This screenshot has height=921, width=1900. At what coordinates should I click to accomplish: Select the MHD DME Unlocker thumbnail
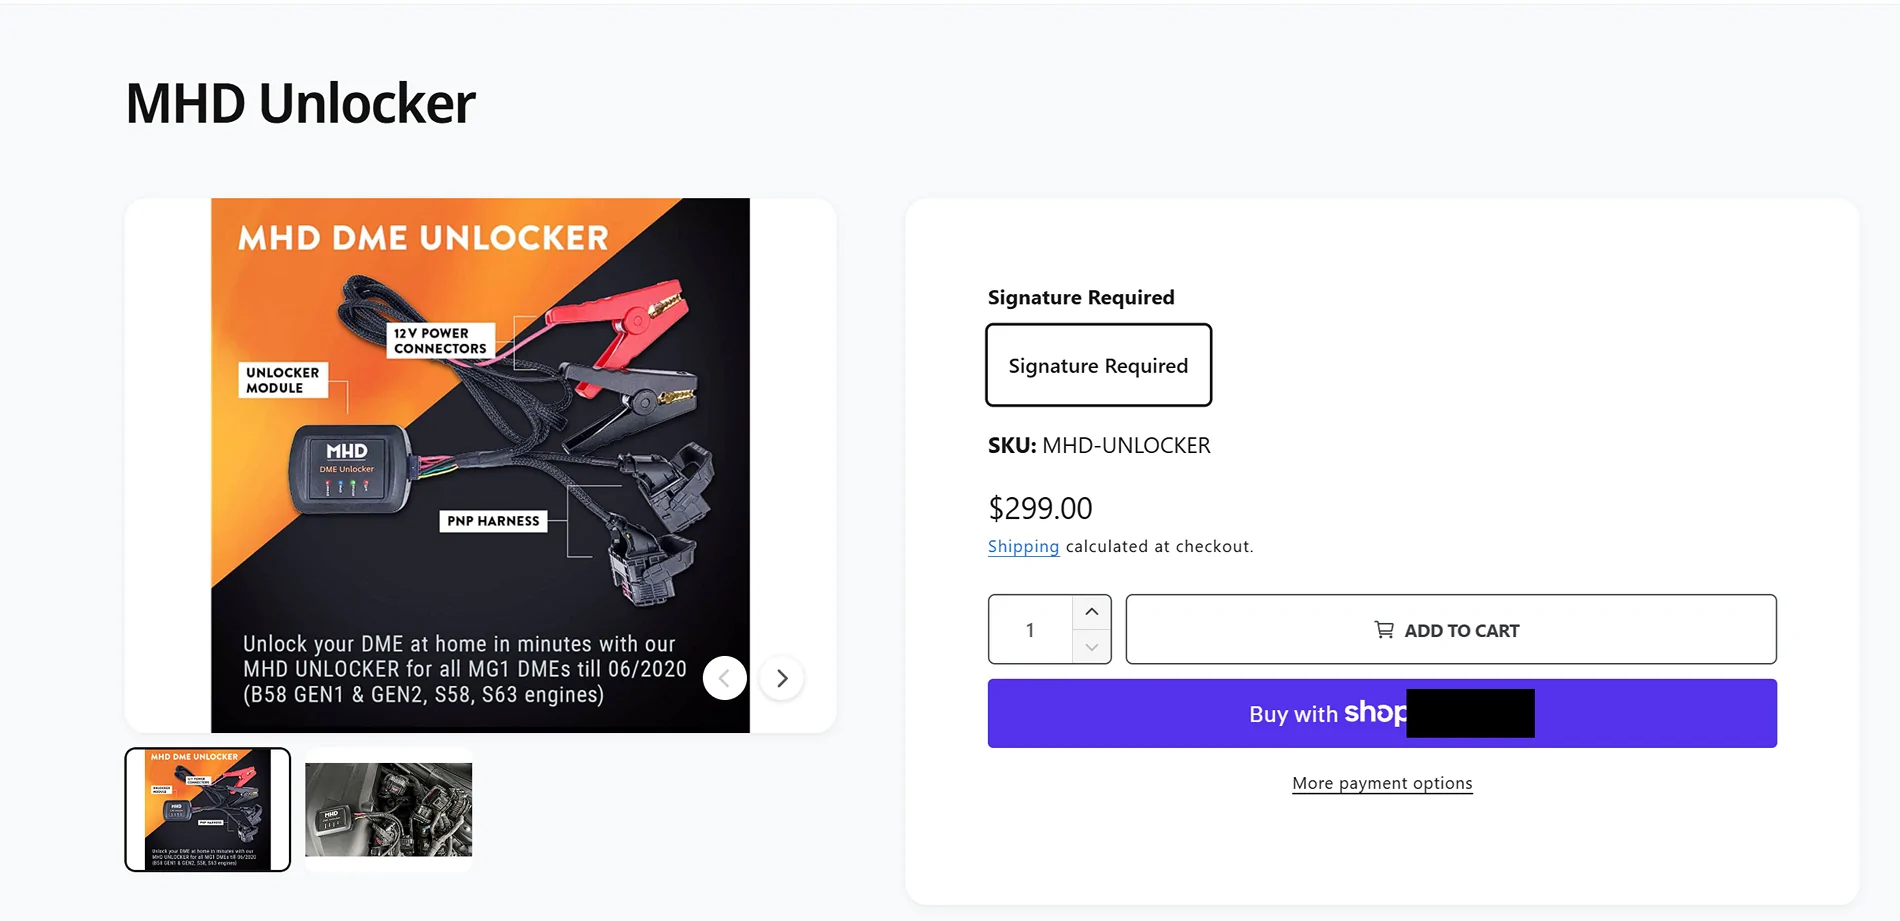208,810
